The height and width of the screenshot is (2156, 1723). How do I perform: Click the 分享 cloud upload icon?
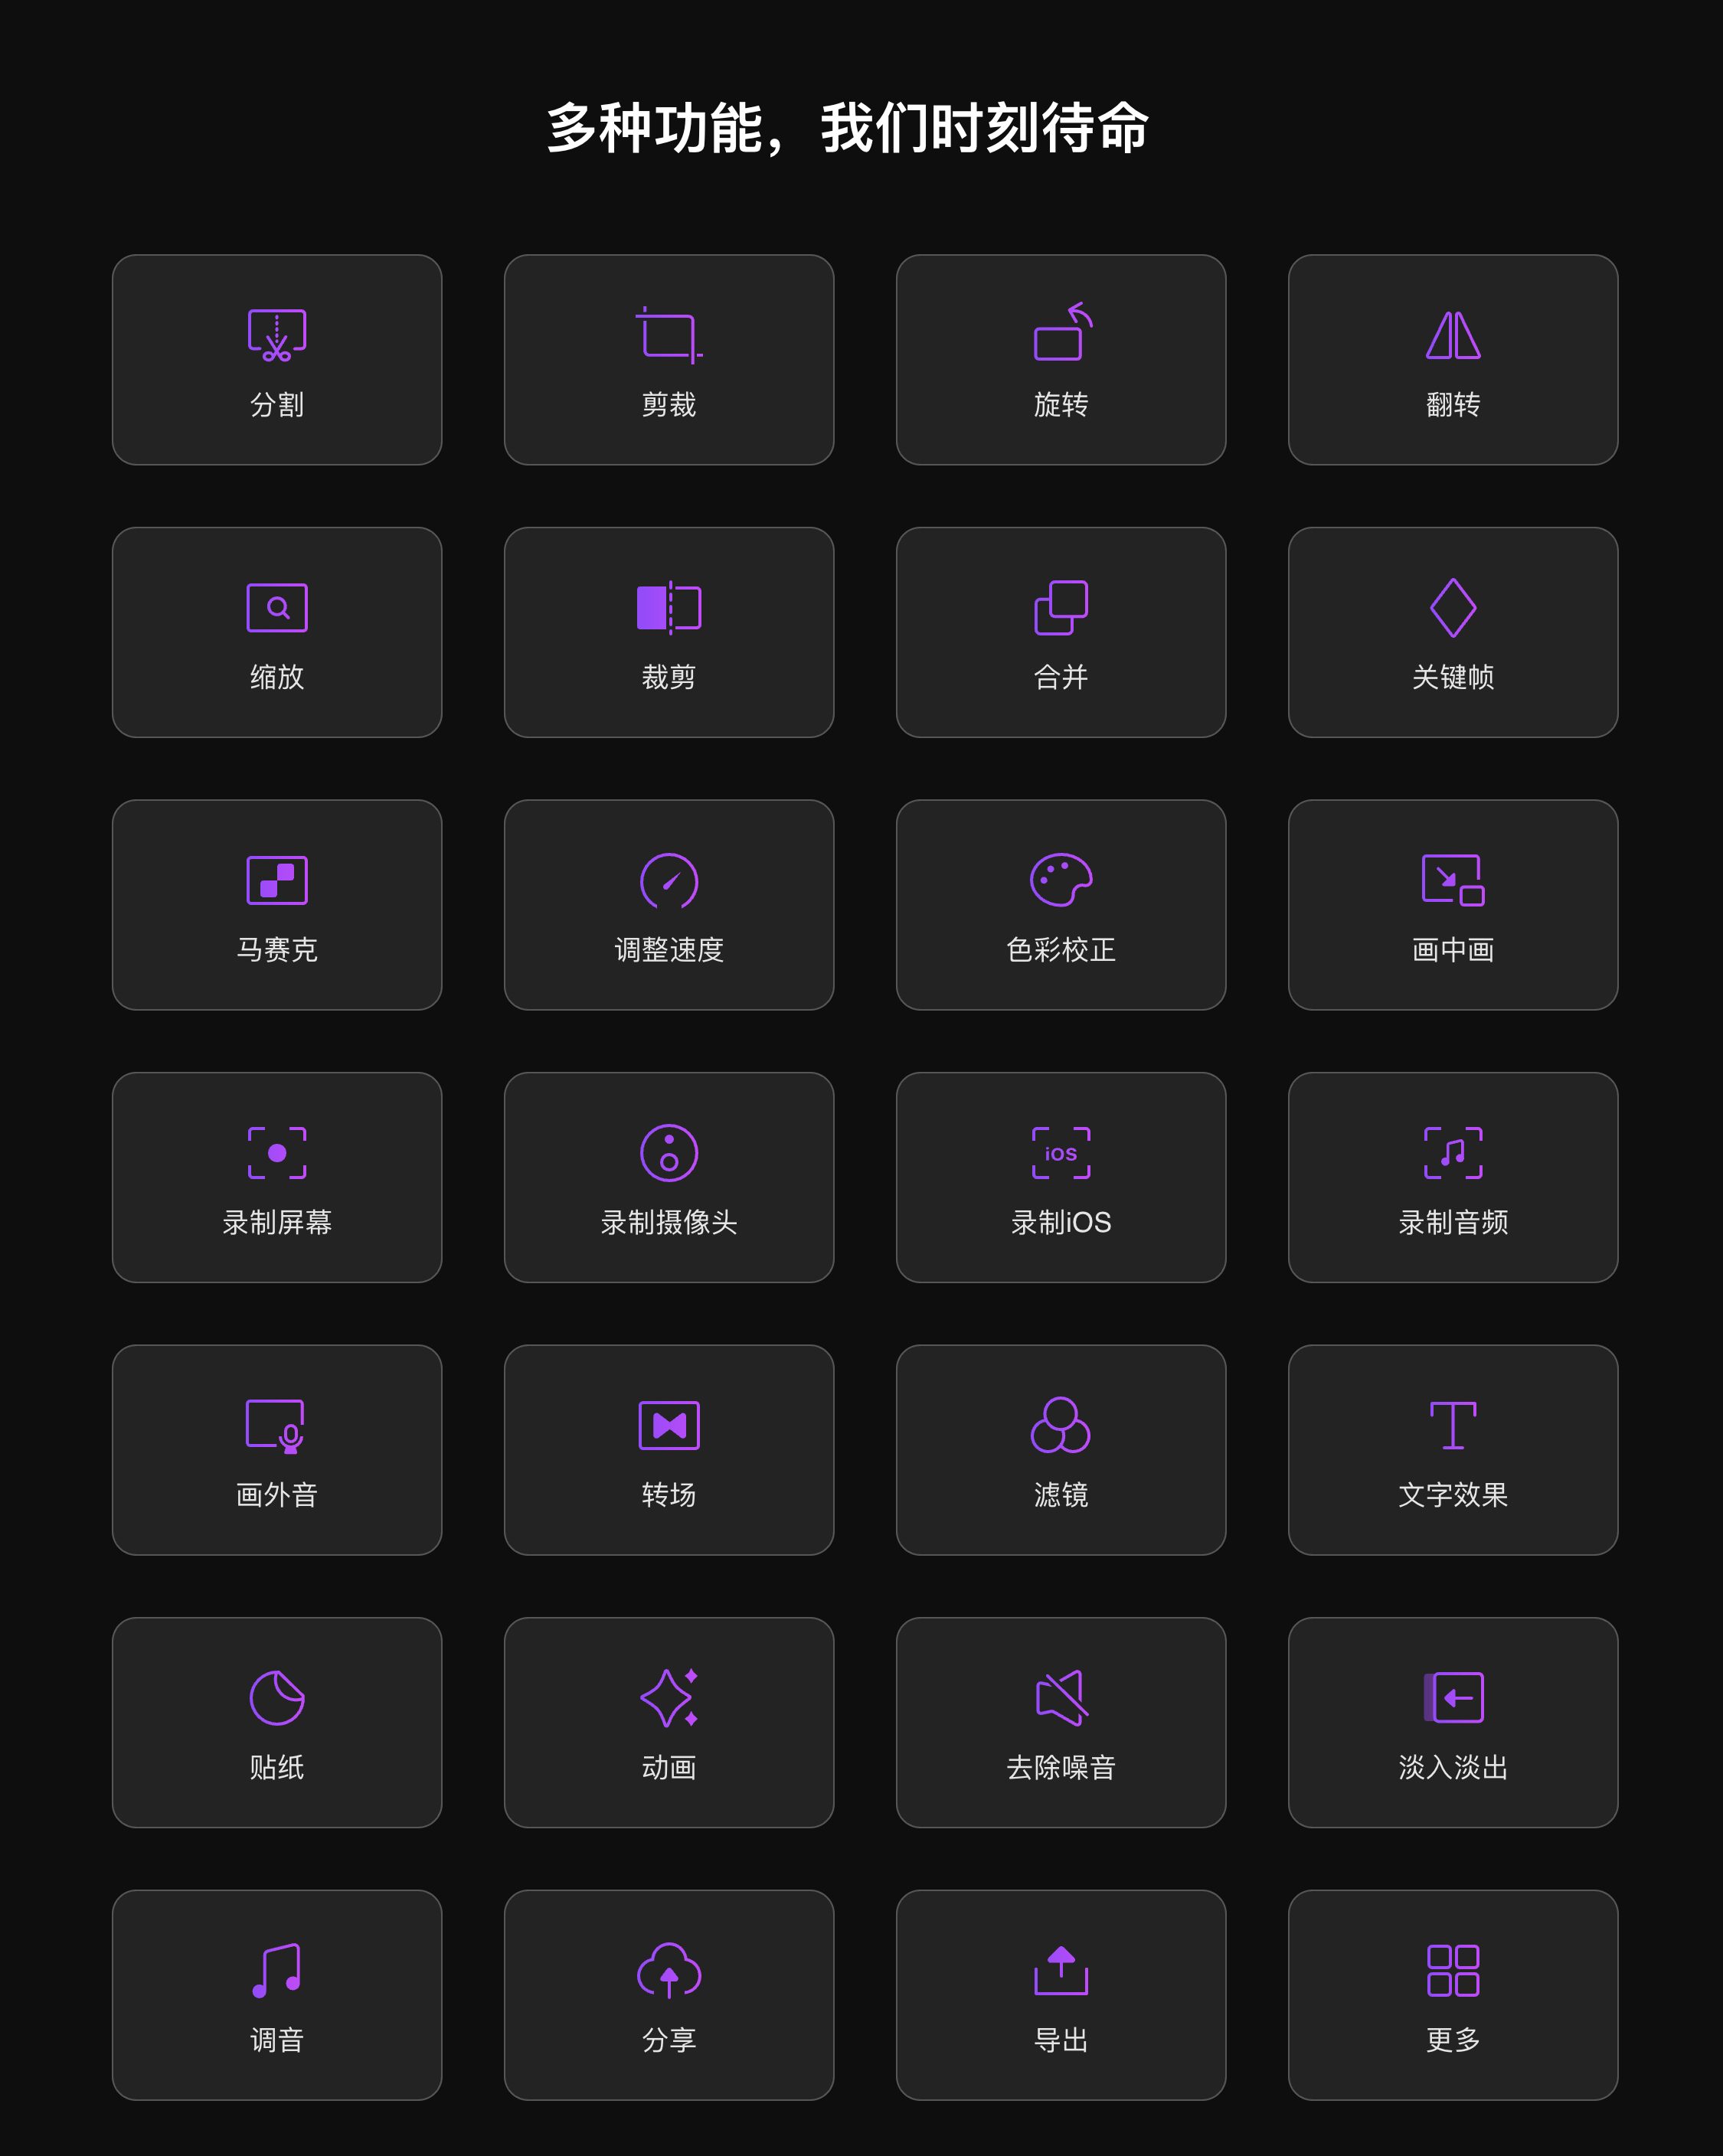[669, 1970]
